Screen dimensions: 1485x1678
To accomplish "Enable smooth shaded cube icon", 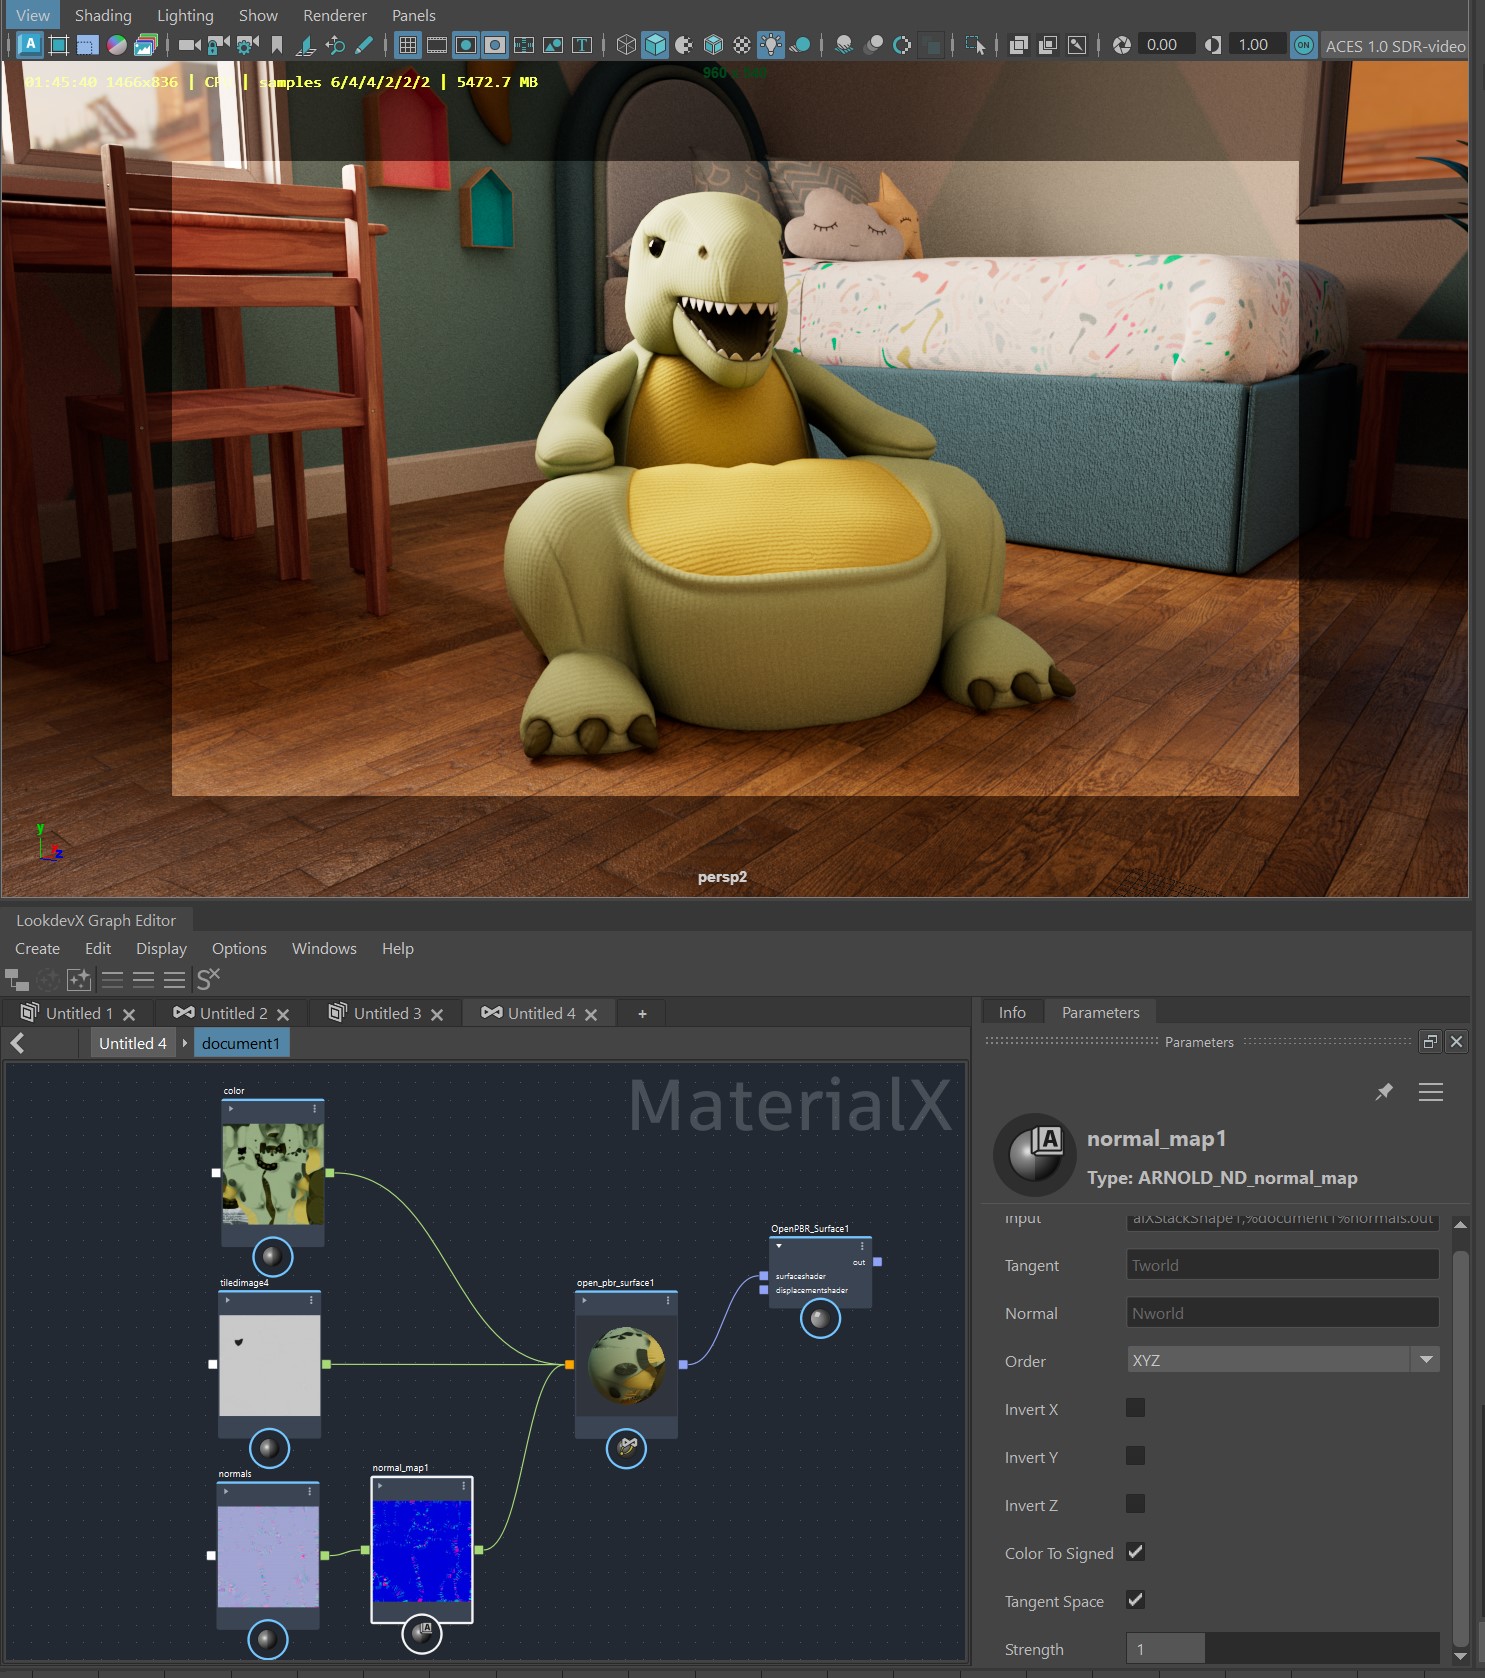I will coord(655,45).
